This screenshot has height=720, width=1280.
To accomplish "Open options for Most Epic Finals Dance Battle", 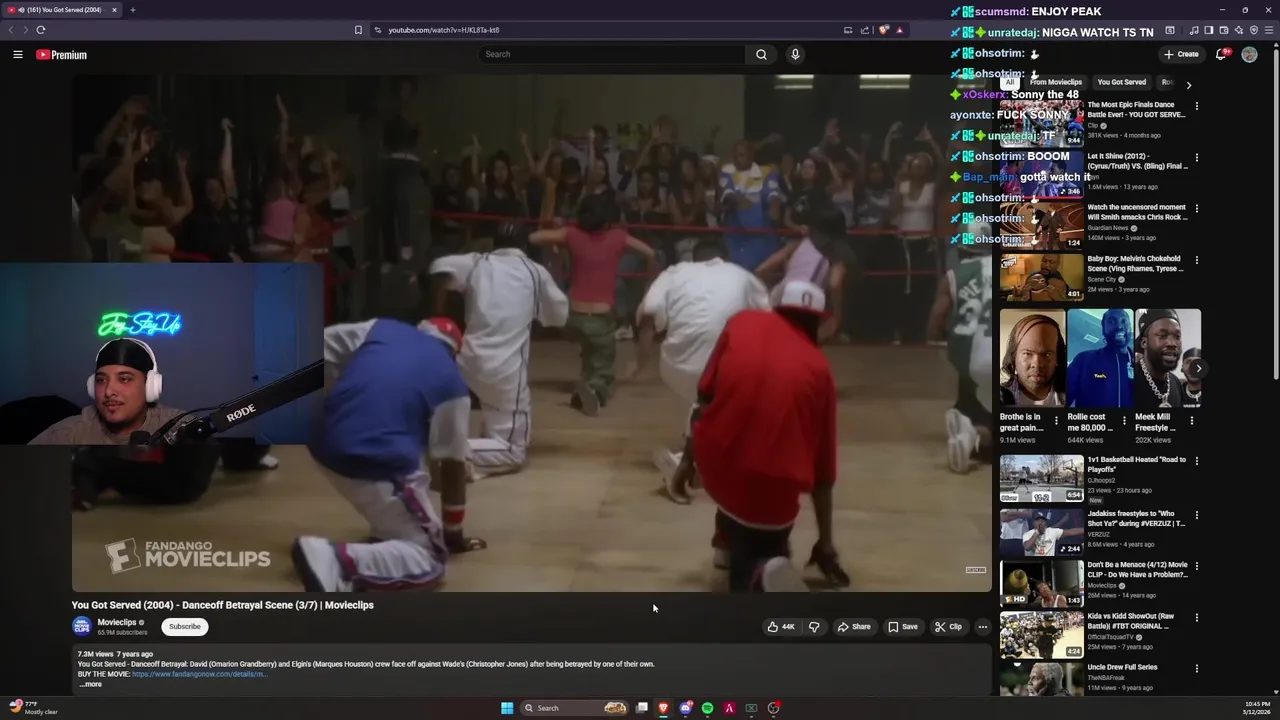I will click(x=1196, y=106).
